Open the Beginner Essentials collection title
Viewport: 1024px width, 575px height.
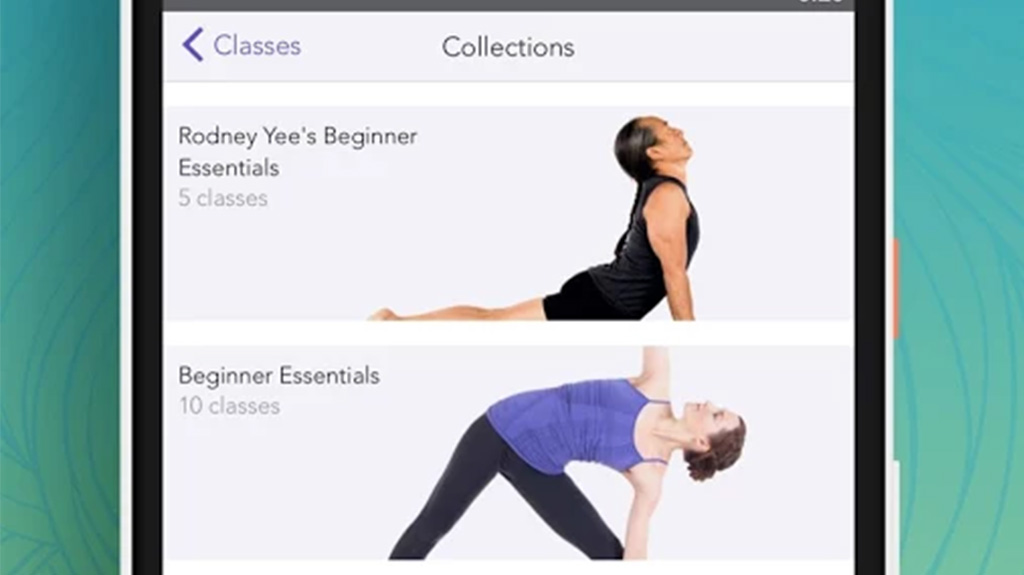pos(279,375)
